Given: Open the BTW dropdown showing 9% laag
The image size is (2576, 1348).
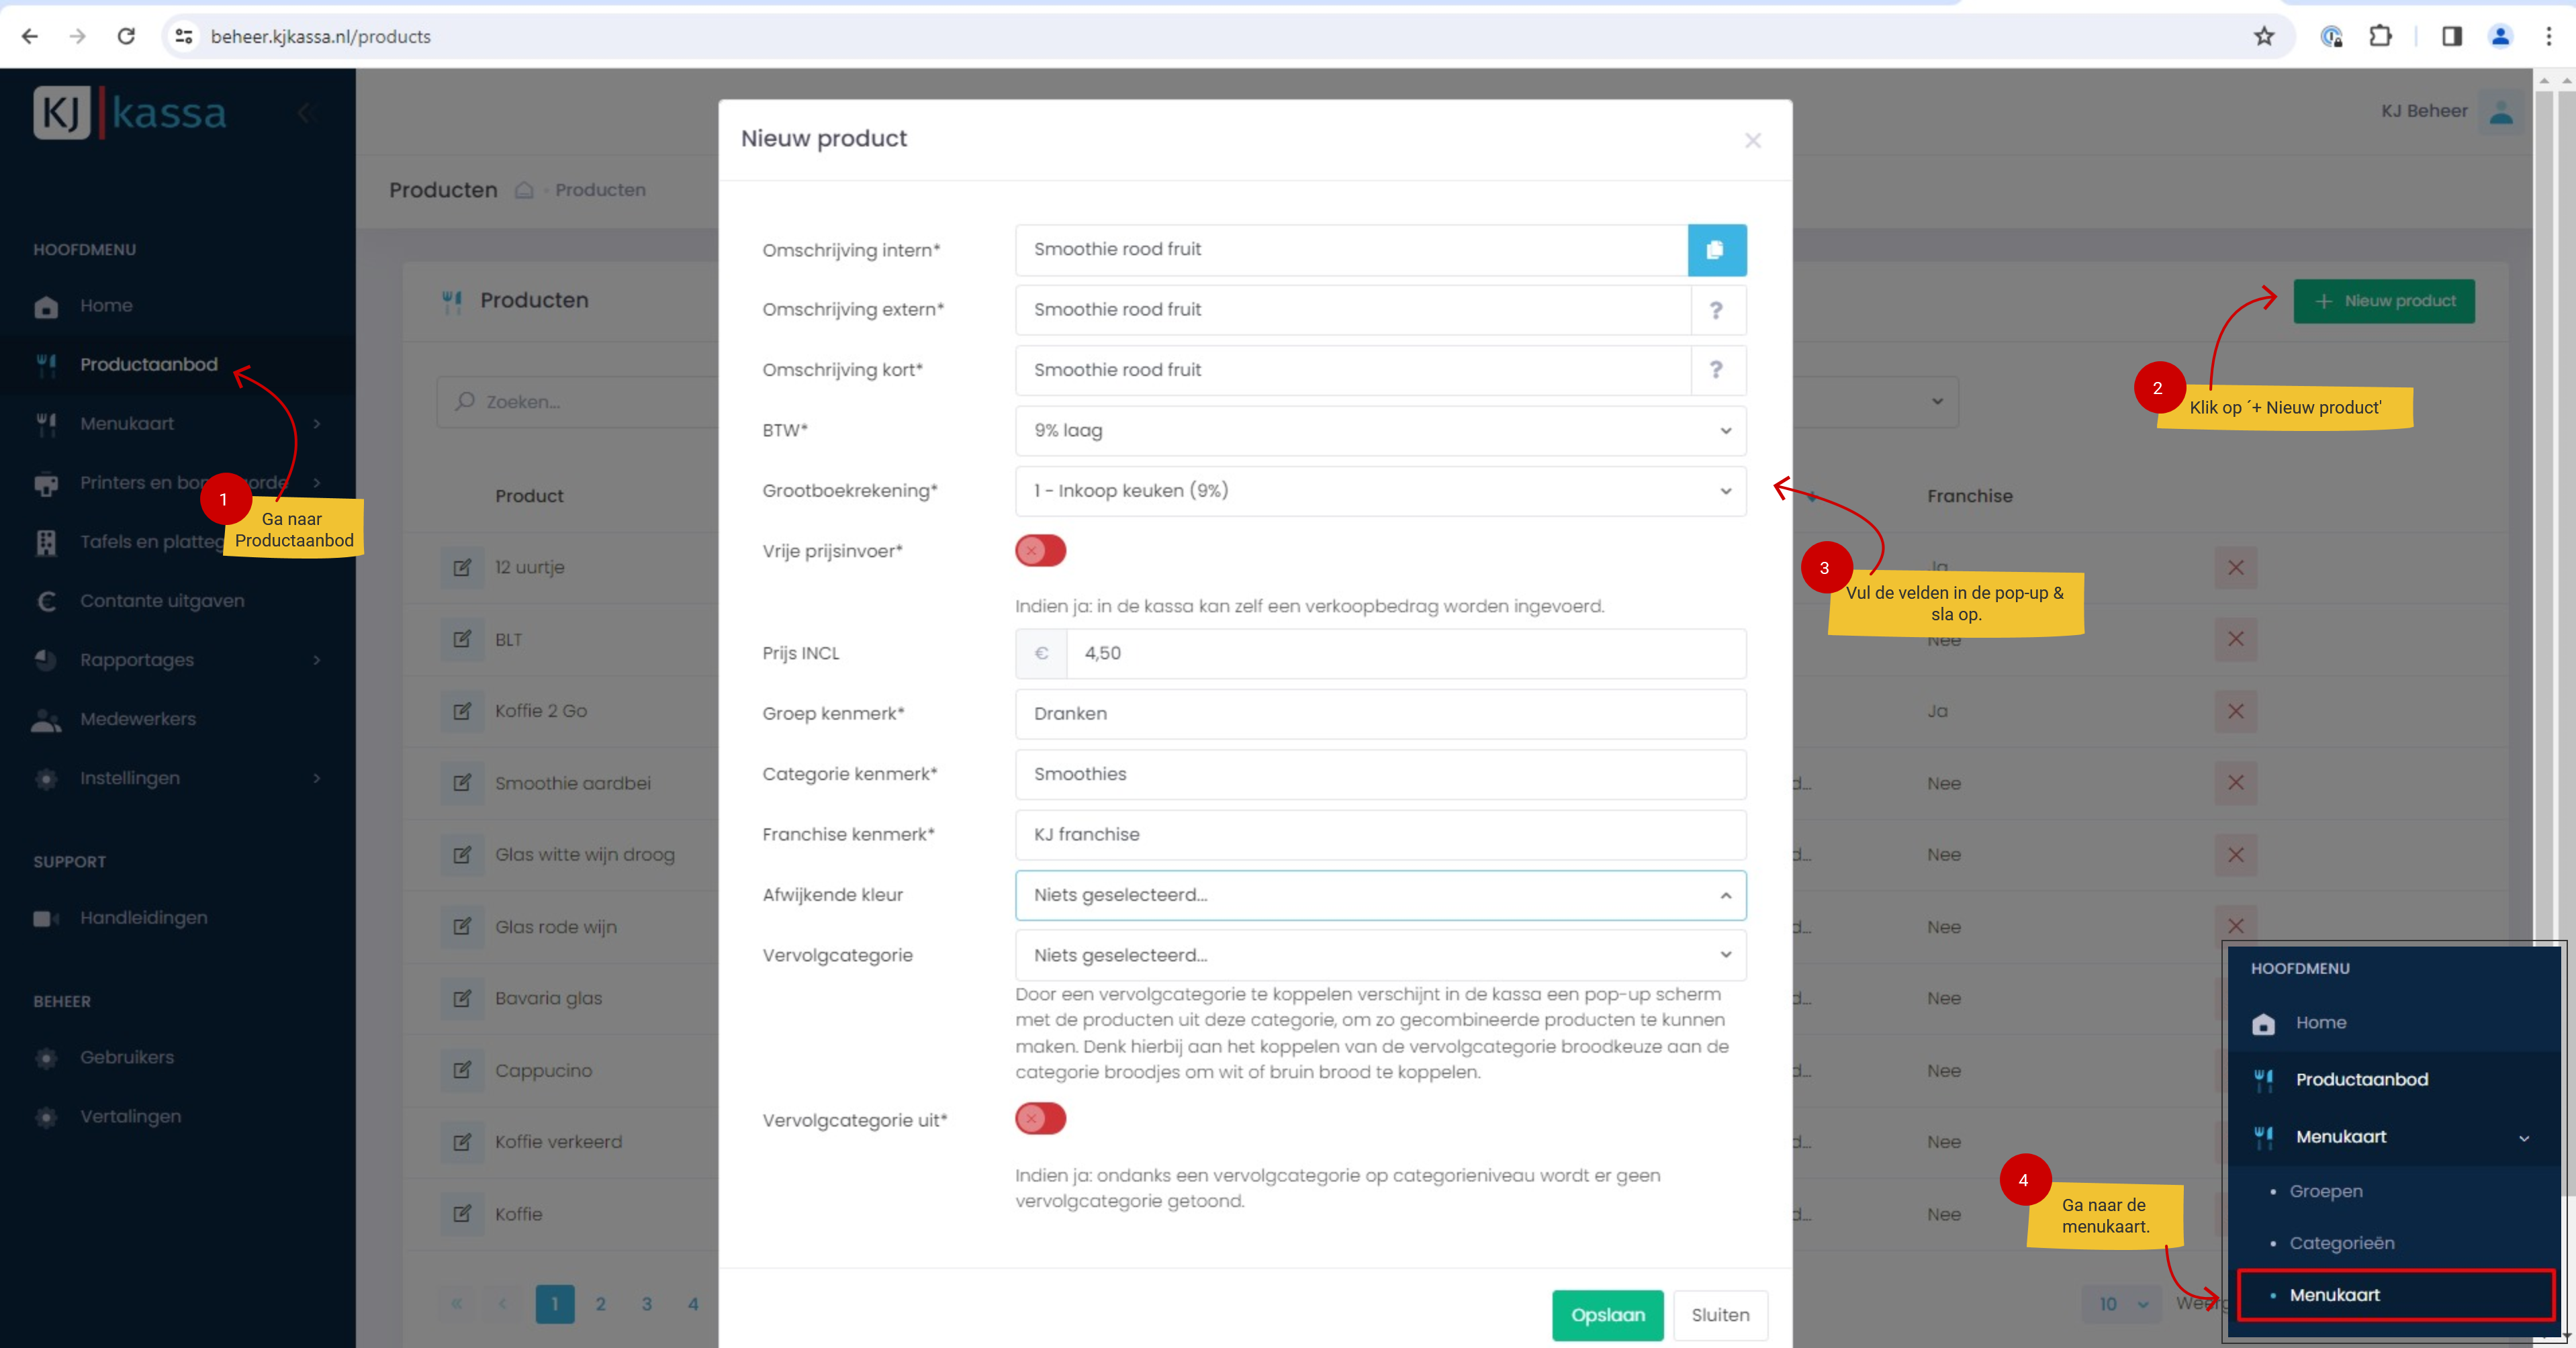Looking at the screenshot, I should [x=1380, y=431].
